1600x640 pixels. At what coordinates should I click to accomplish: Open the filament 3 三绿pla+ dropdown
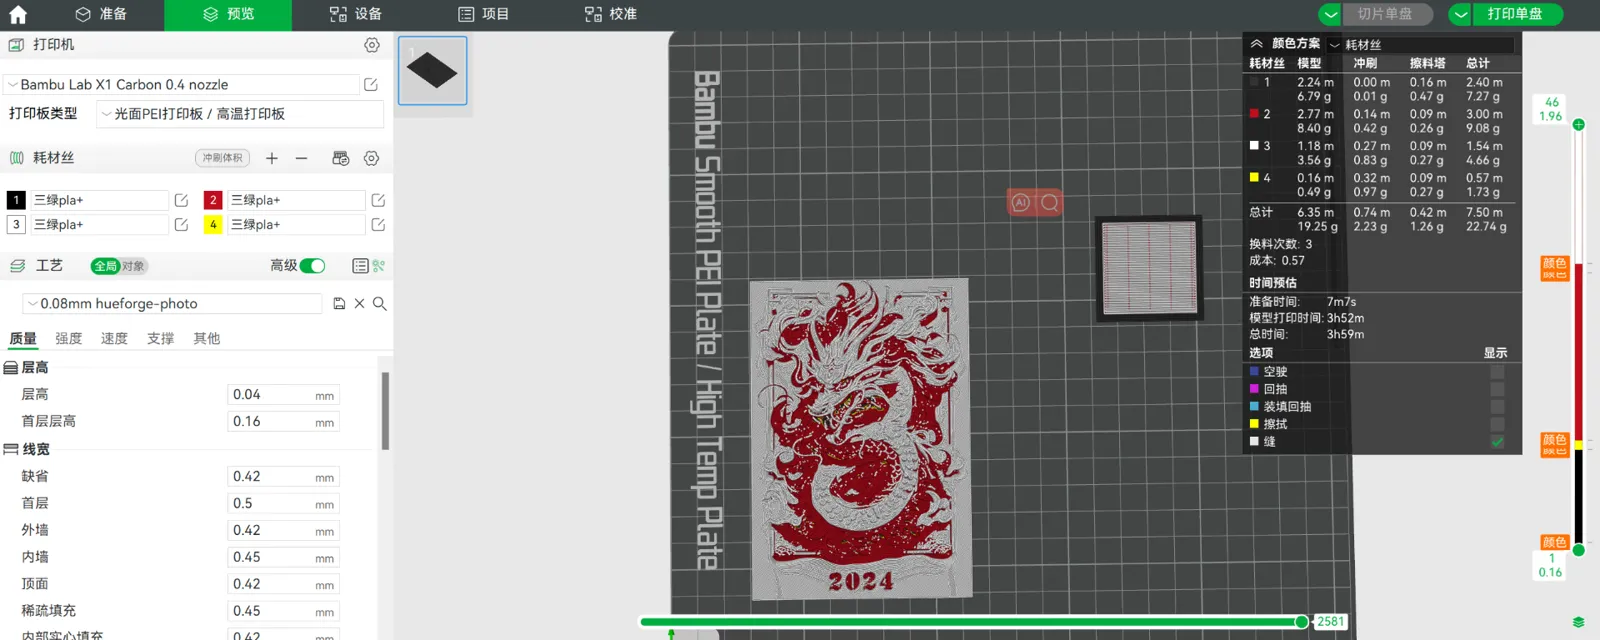99,225
